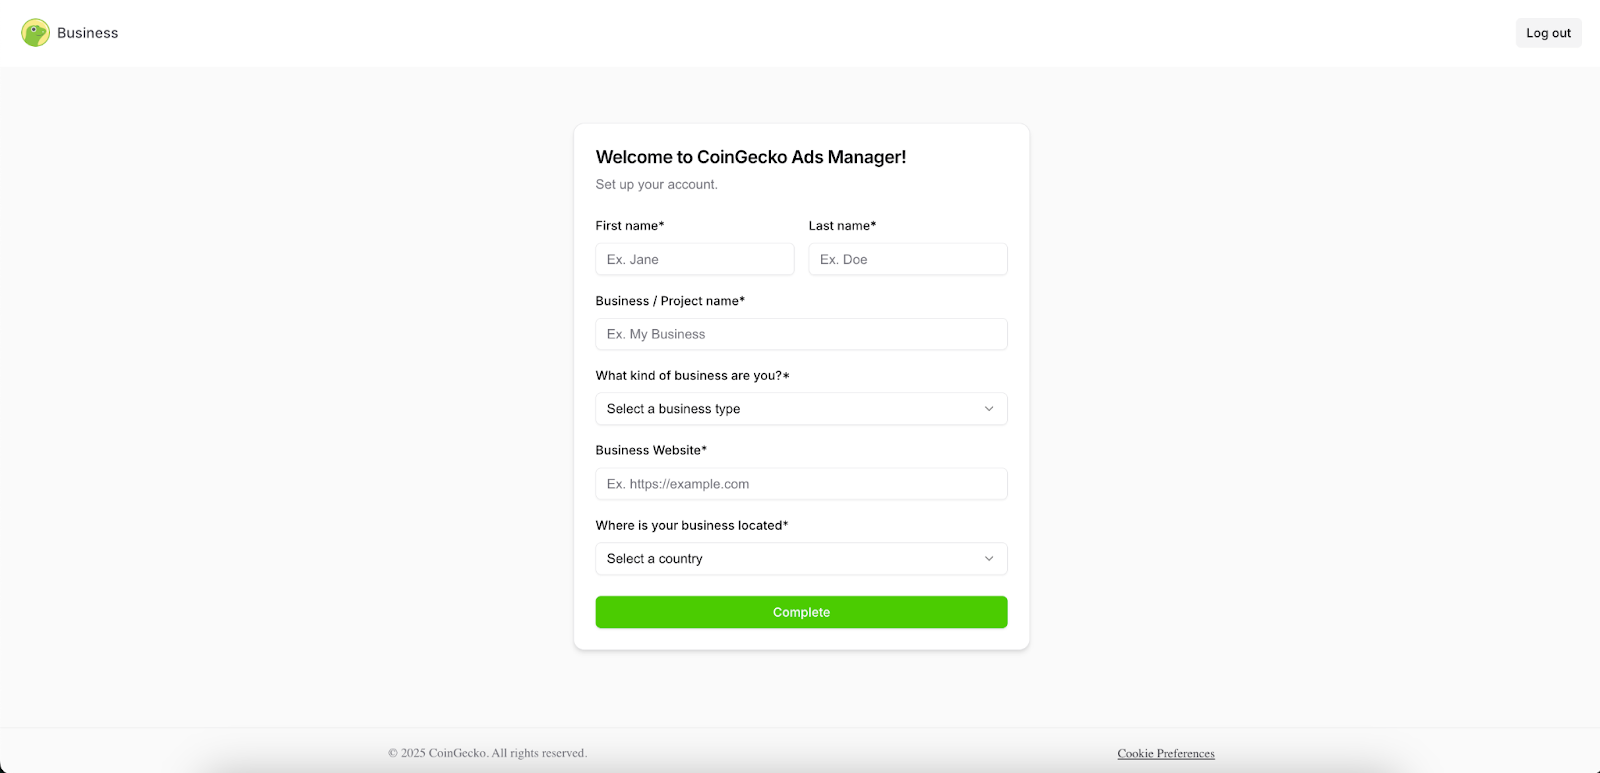This screenshot has height=773, width=1600.
Task: Submit the form with the Complete button
Action: coord(801,612)
